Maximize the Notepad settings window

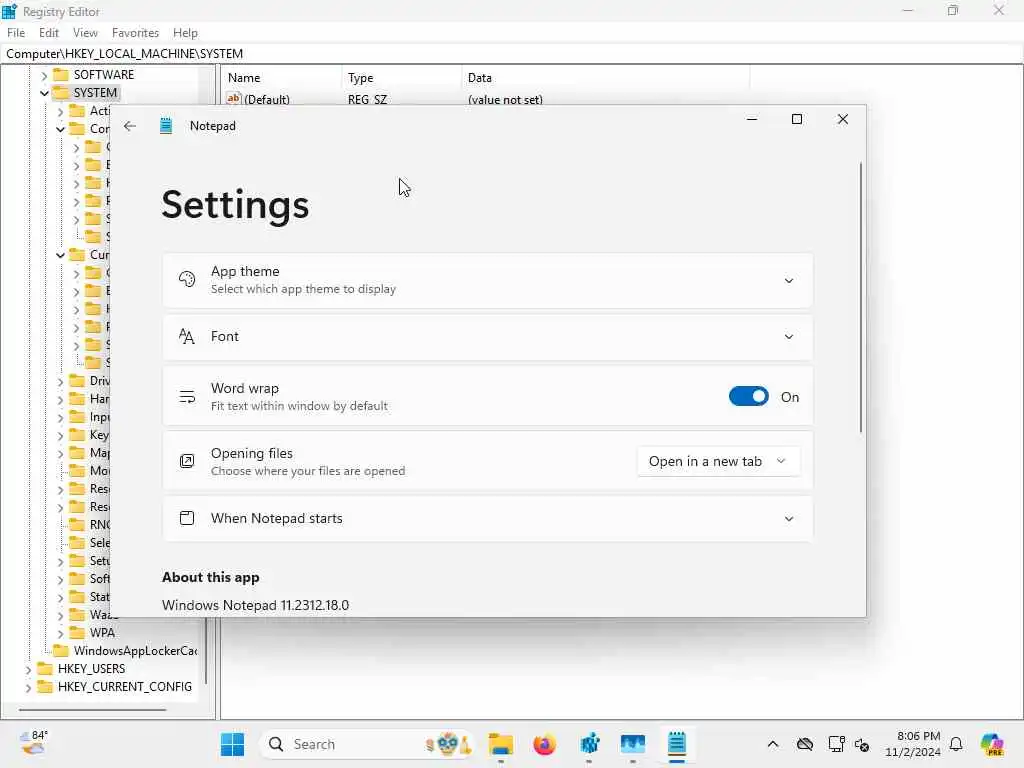[797, 119]
